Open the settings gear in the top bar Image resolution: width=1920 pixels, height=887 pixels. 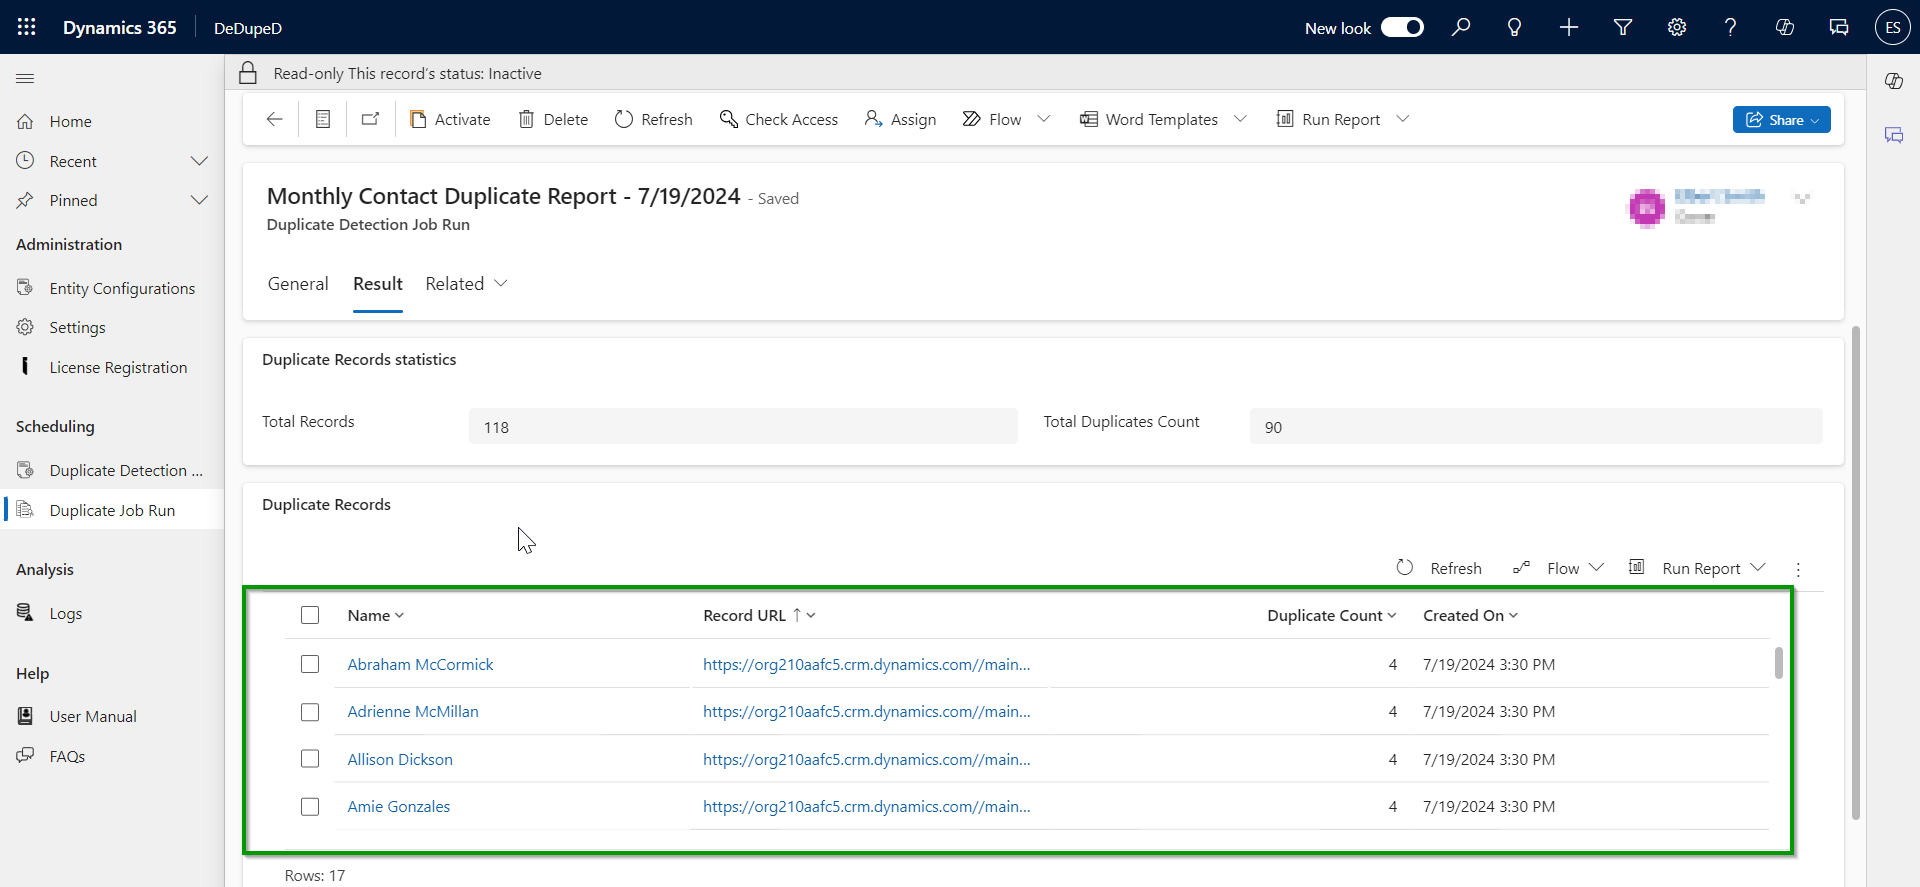pos(1677,27)
